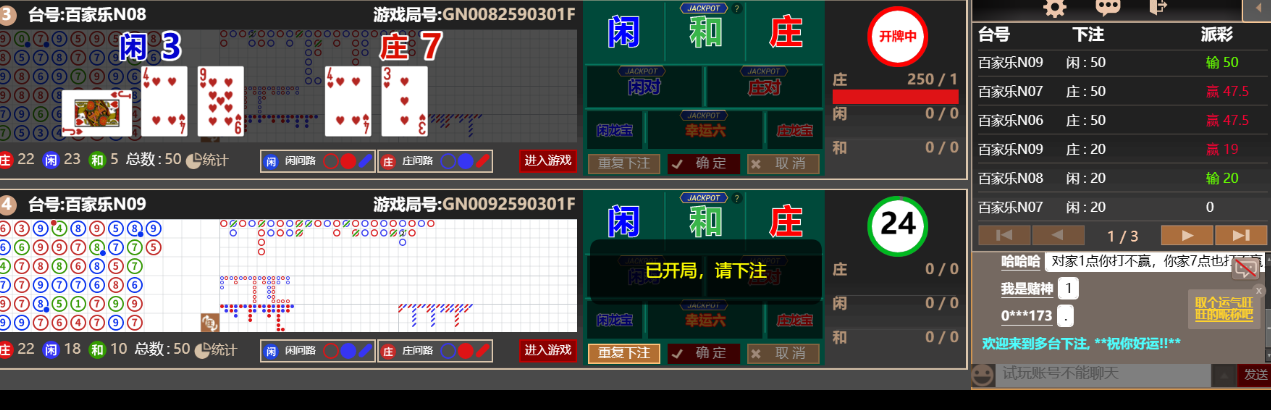Click username 哈哈哈 in chat
This screenshot has width=1271, height=410.
[1021, 262]
